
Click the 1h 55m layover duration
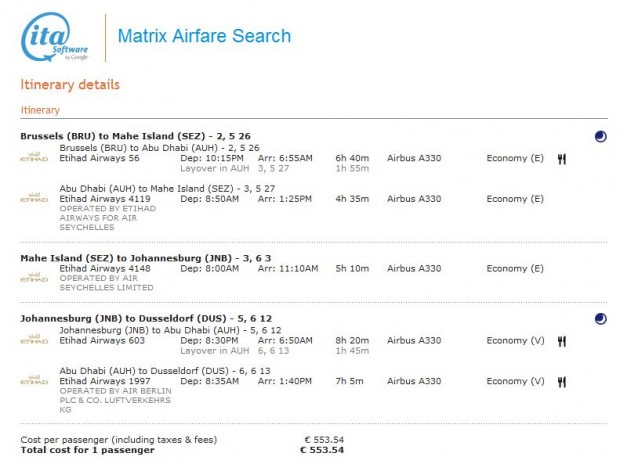352,169
